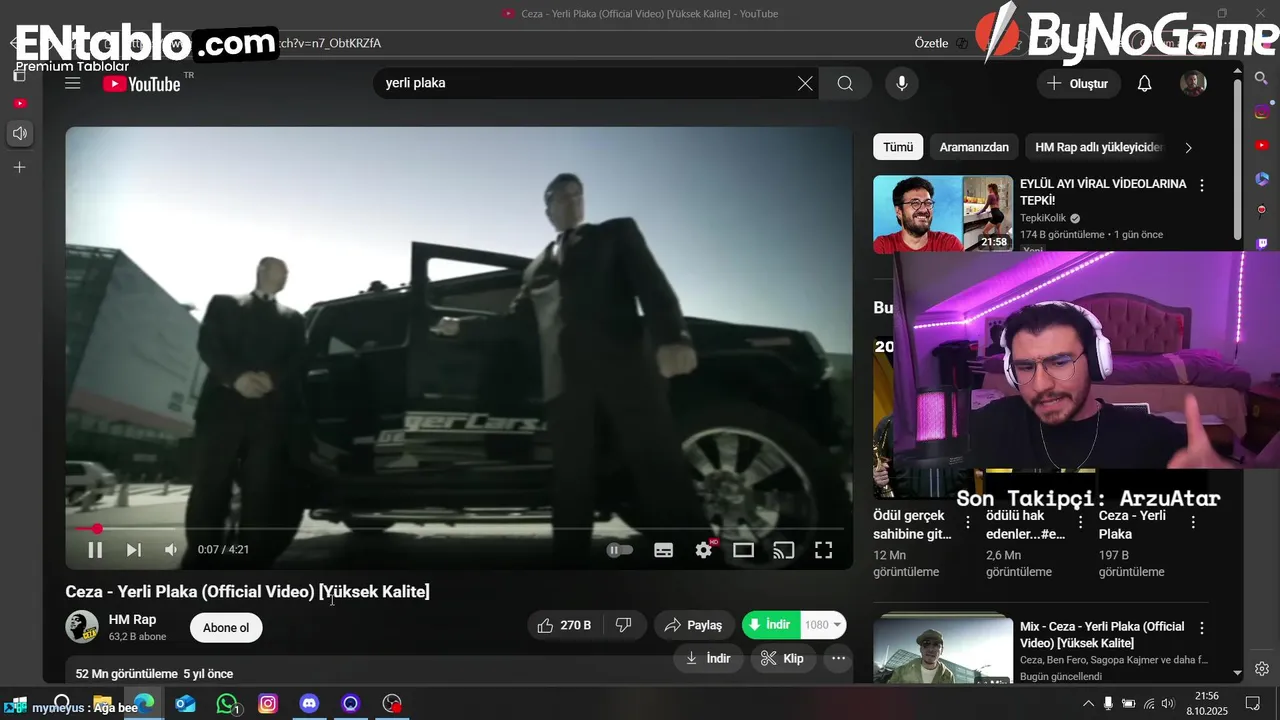Toggle subtitles in the player
Screen dimensions: 1280x720
tap(663, 550)
